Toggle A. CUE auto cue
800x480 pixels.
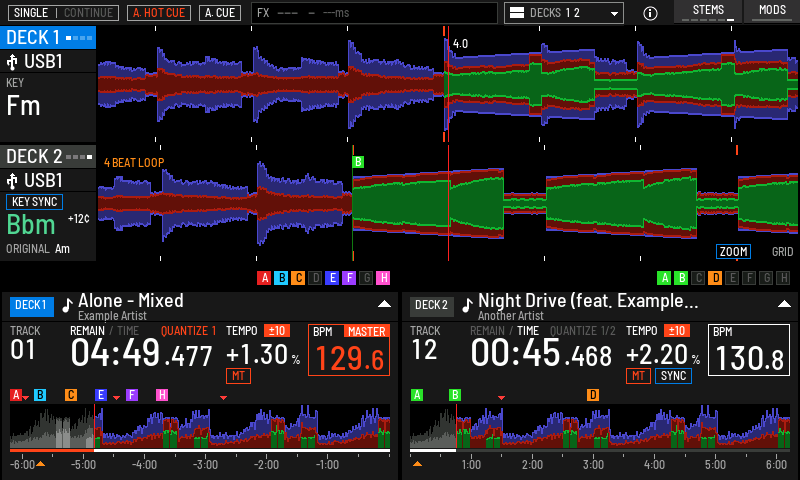(220, 13)
